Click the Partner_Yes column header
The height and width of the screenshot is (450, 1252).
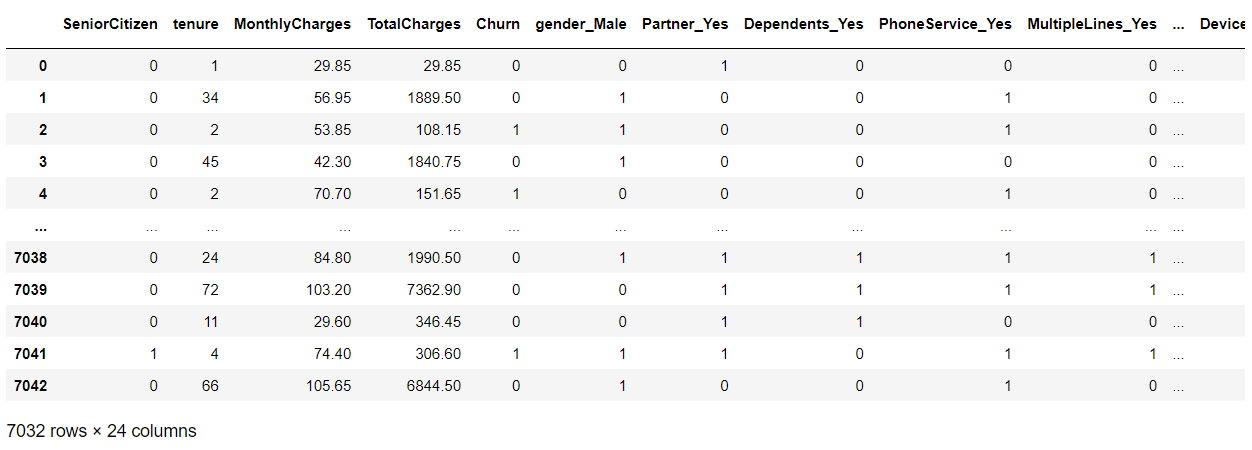(685, 24)
